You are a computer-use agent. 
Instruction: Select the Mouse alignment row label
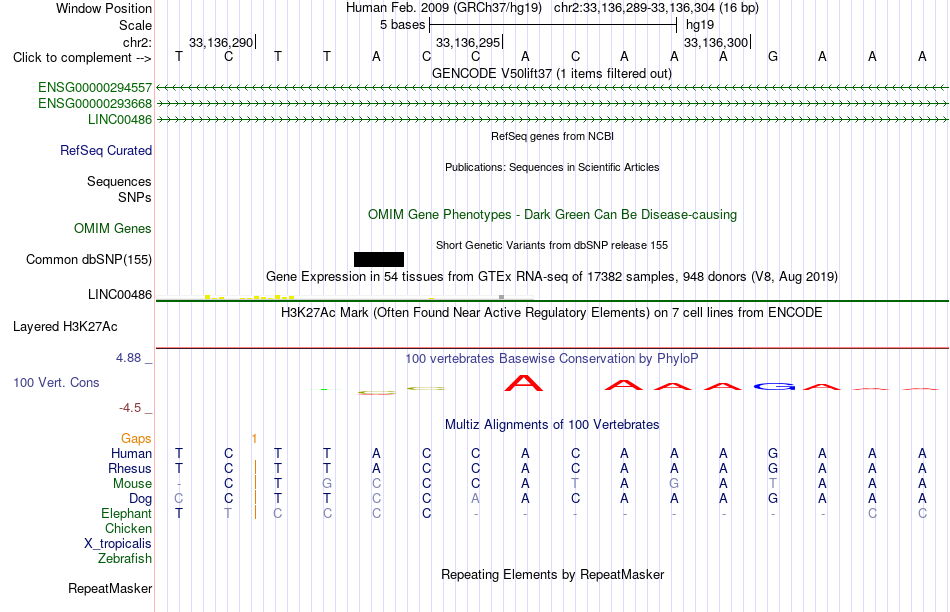[132, 484]
